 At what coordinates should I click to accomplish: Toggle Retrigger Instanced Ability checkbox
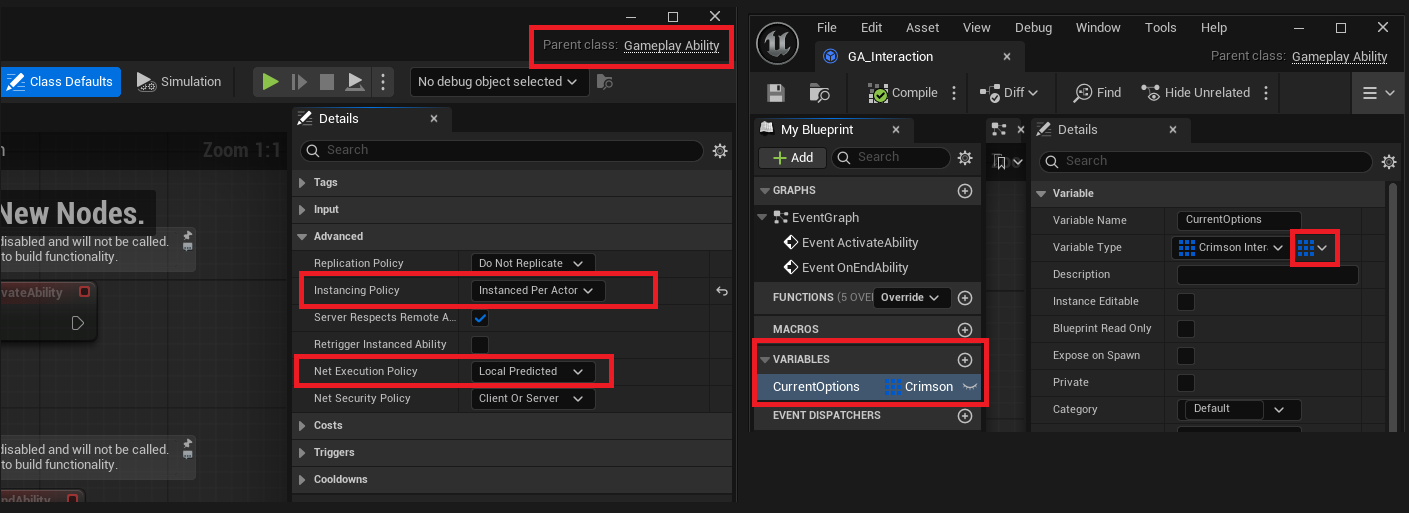[x=480, y=344]
